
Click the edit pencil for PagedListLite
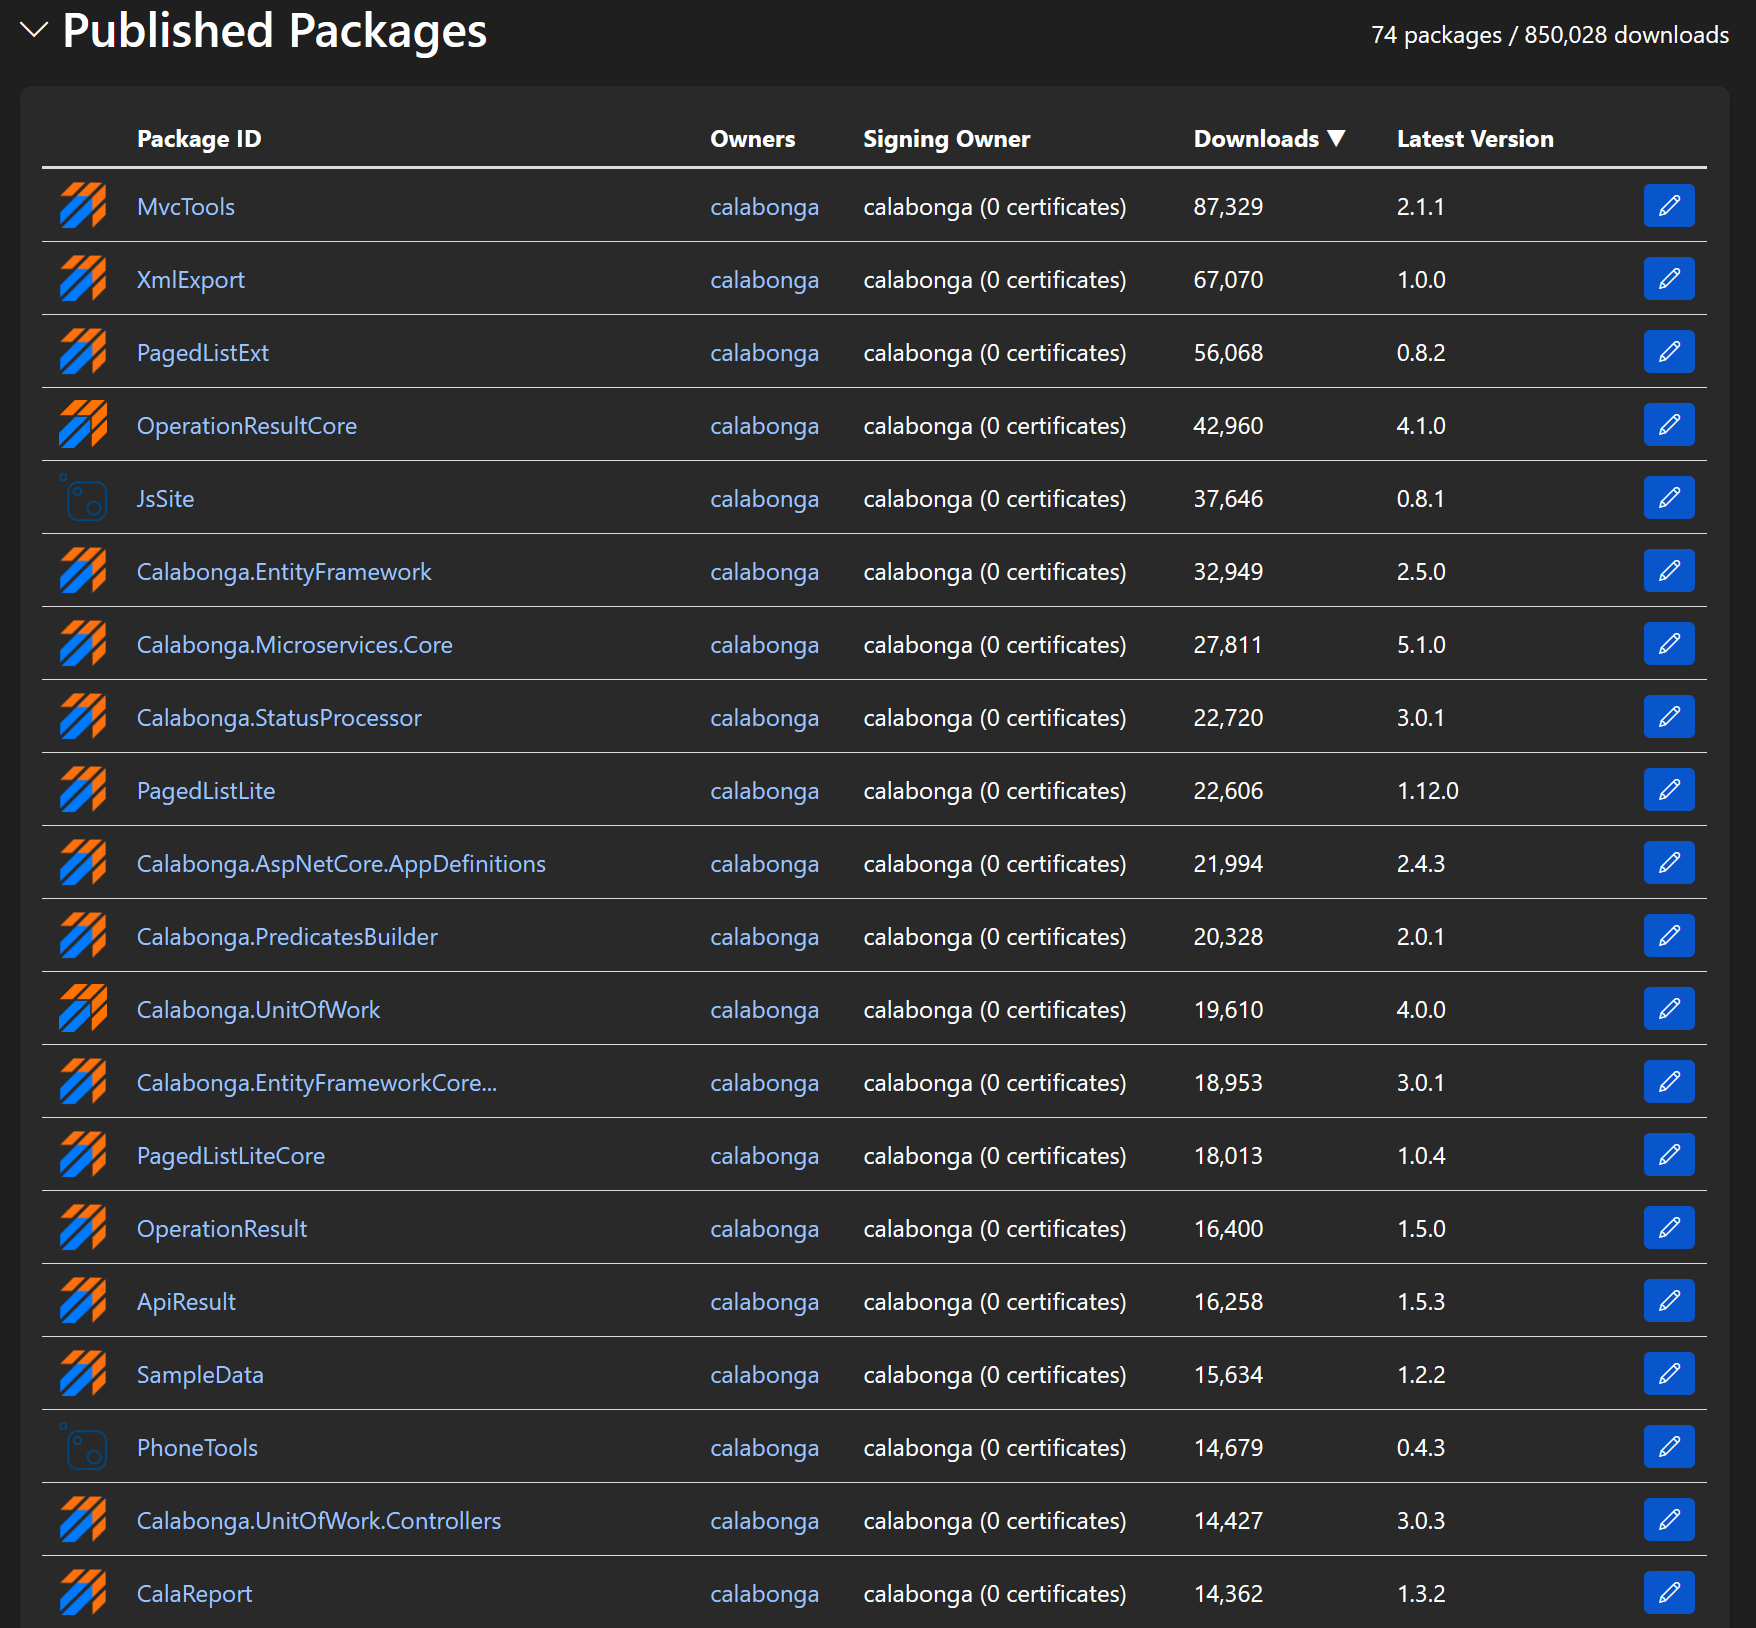point(1669,790)
